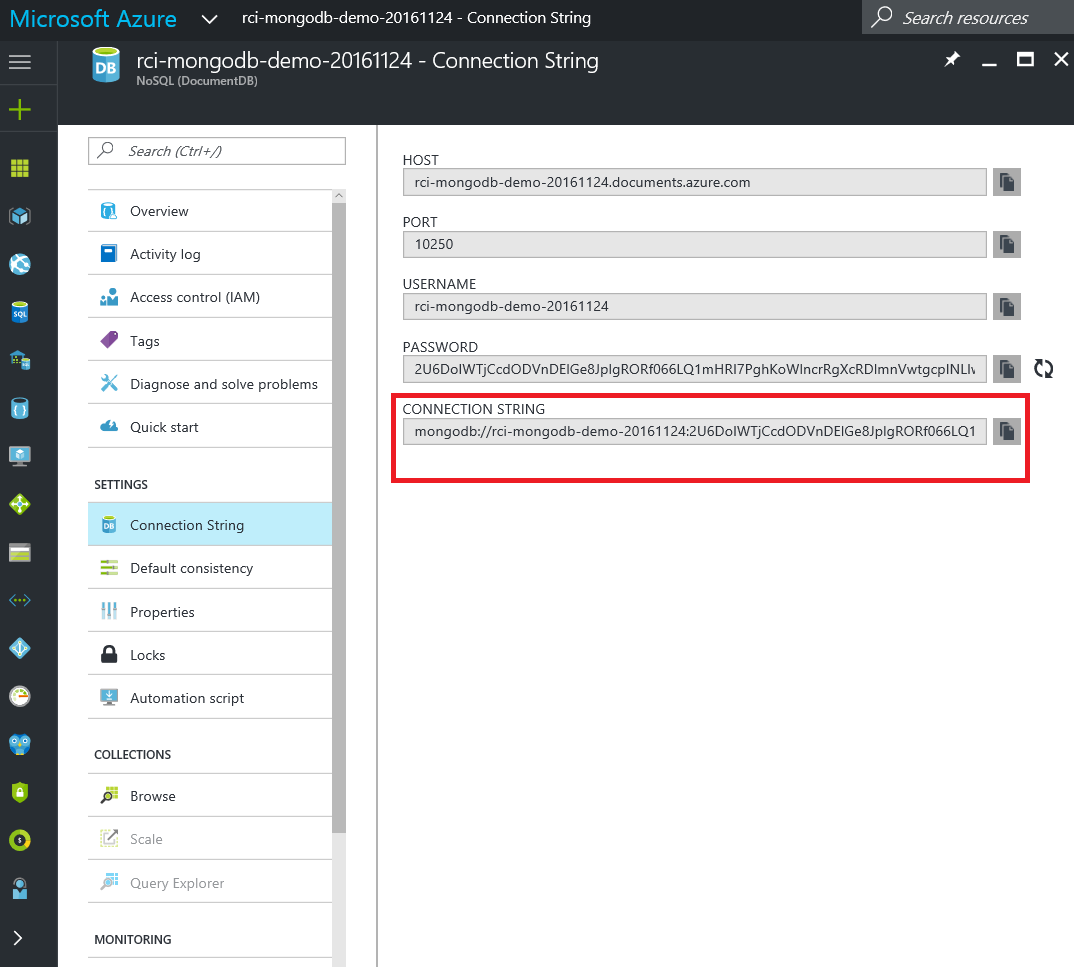Open Default consistency settings

click(x=210, y=568)
